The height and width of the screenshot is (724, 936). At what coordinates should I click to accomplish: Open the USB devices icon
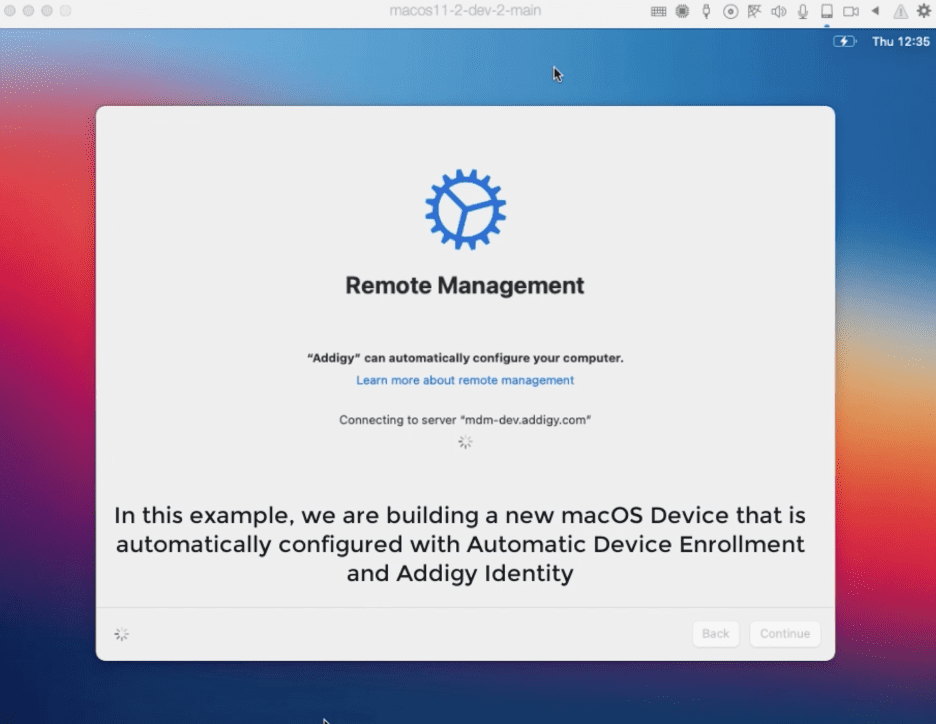(x=706, y=11)
